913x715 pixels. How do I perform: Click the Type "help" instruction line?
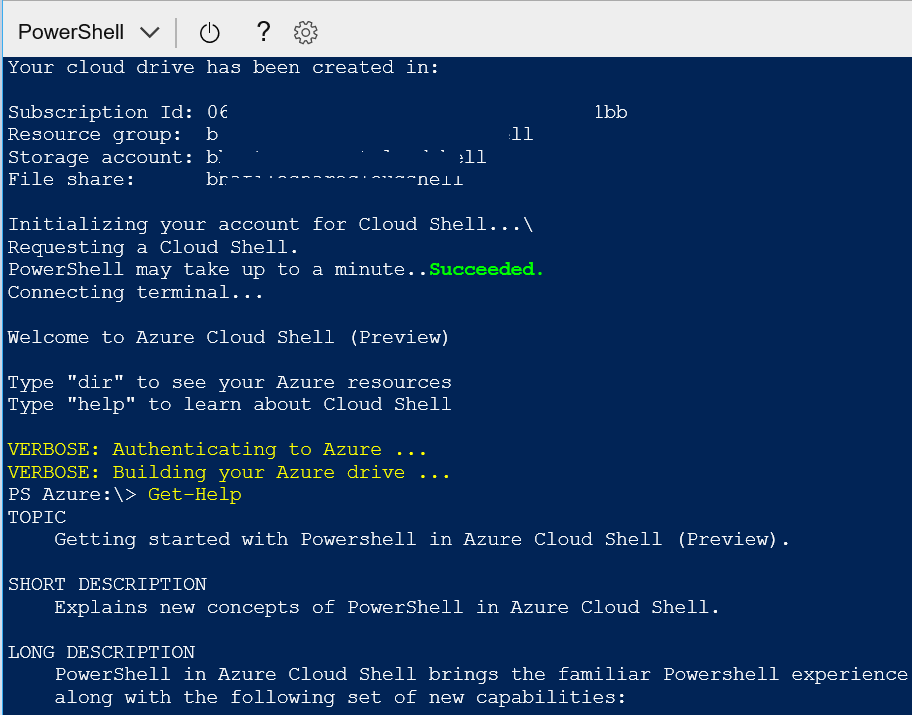point(229,404)
